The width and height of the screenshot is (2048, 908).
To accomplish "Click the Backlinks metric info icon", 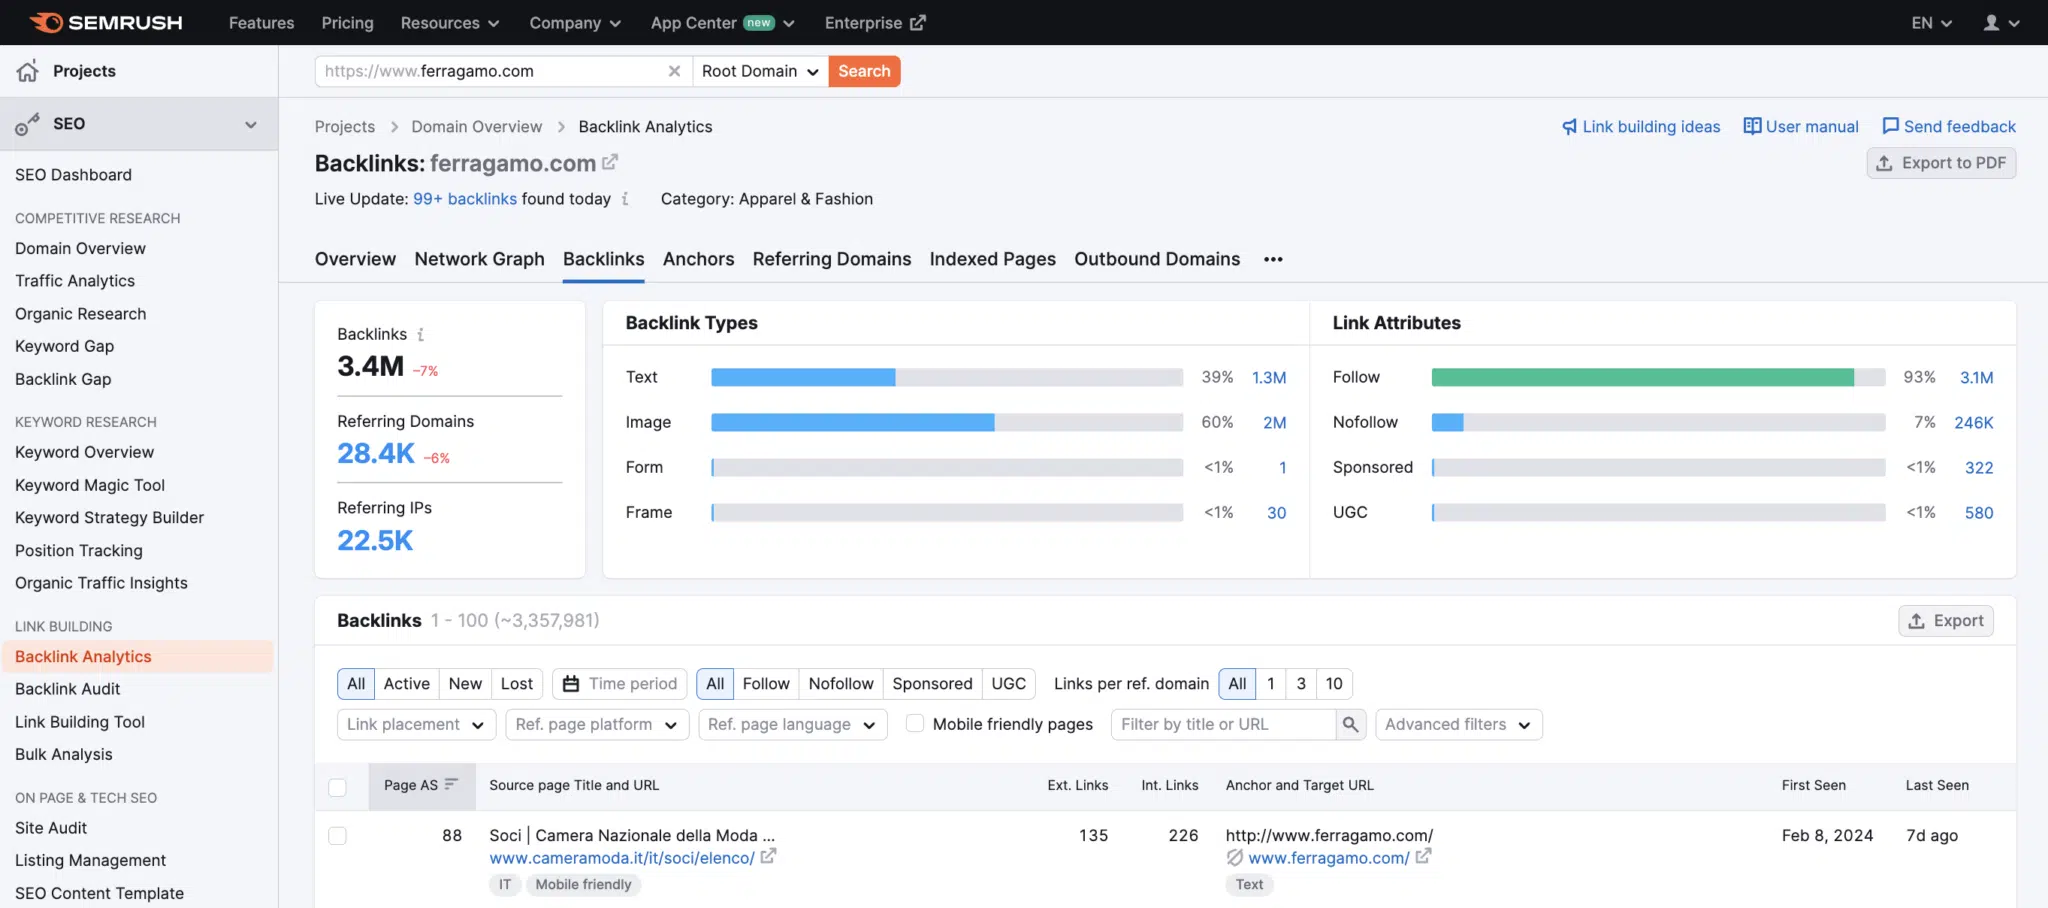I will click(420, 334).
